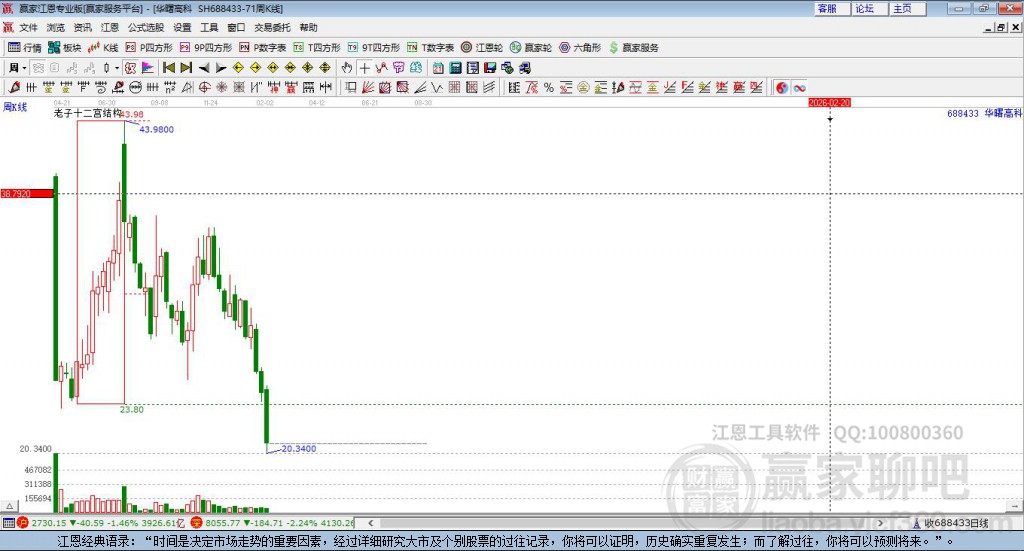Open the T数字表 tool
The image size is (1024, 551).
430,48
